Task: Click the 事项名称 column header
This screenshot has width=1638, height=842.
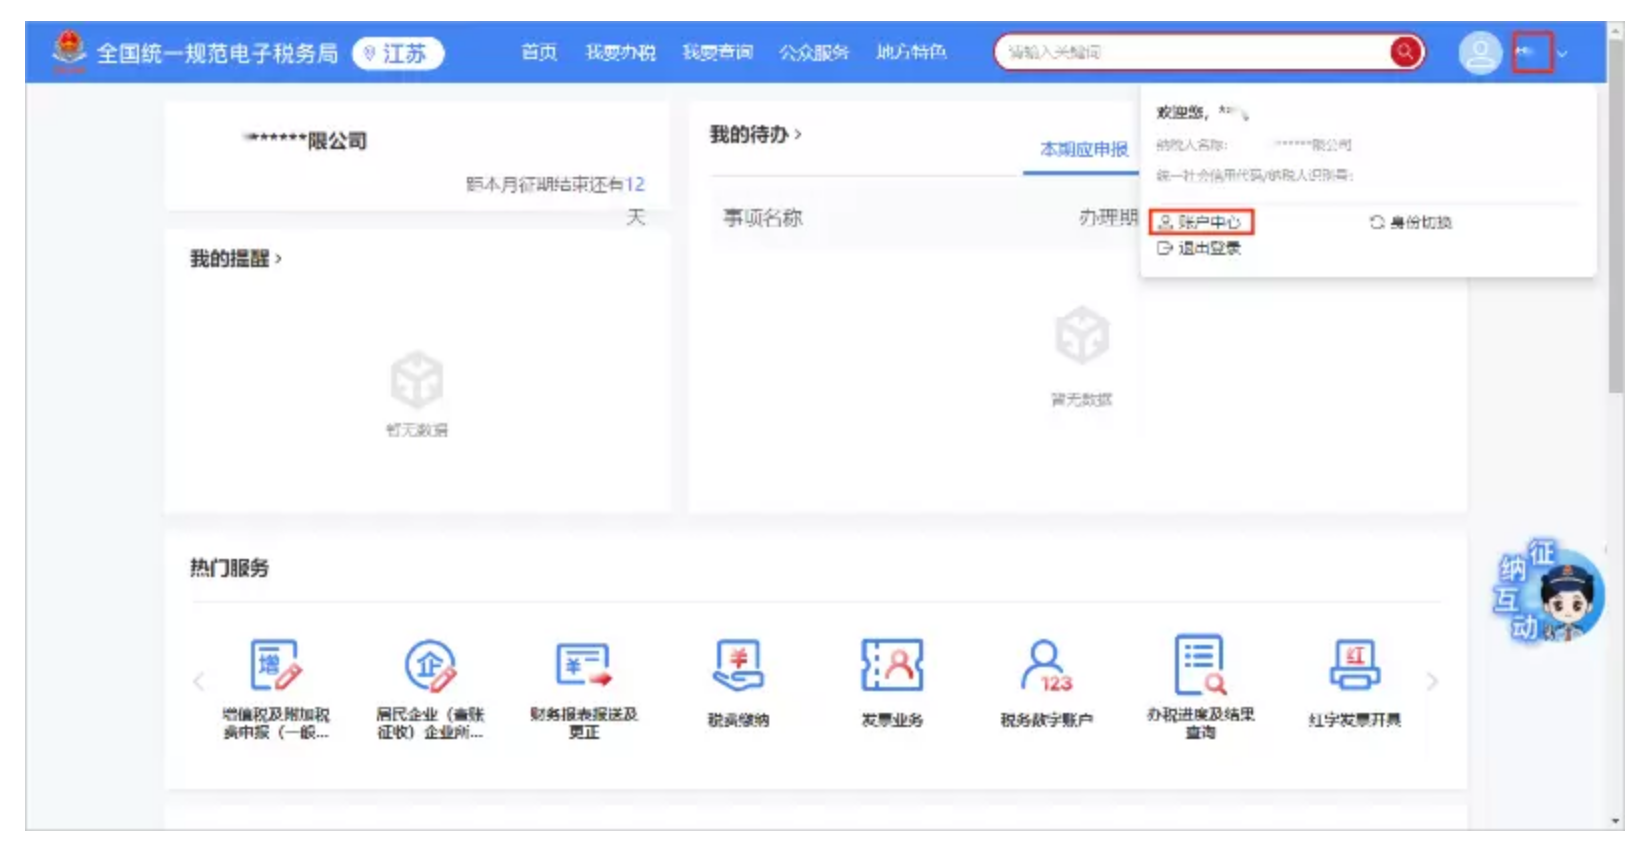Action: click(x=763, y=218)
